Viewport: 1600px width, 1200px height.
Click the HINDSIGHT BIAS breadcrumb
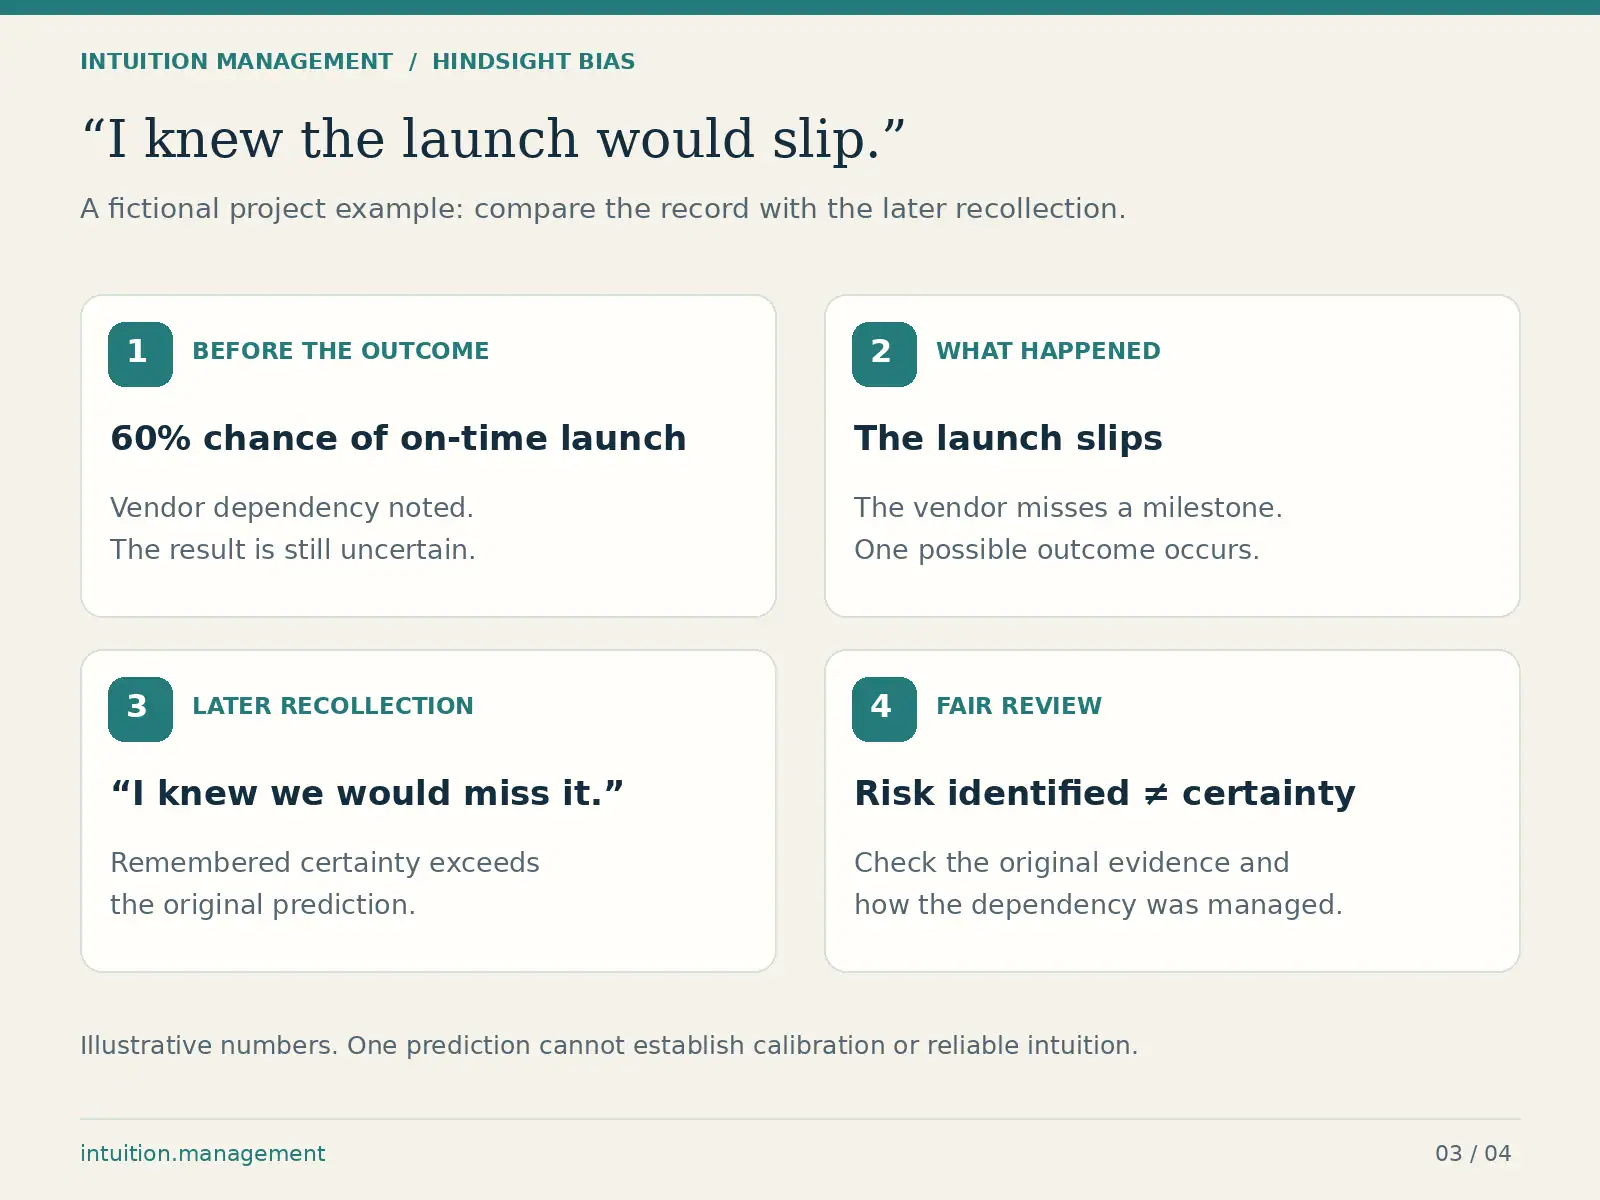point(533,62)
